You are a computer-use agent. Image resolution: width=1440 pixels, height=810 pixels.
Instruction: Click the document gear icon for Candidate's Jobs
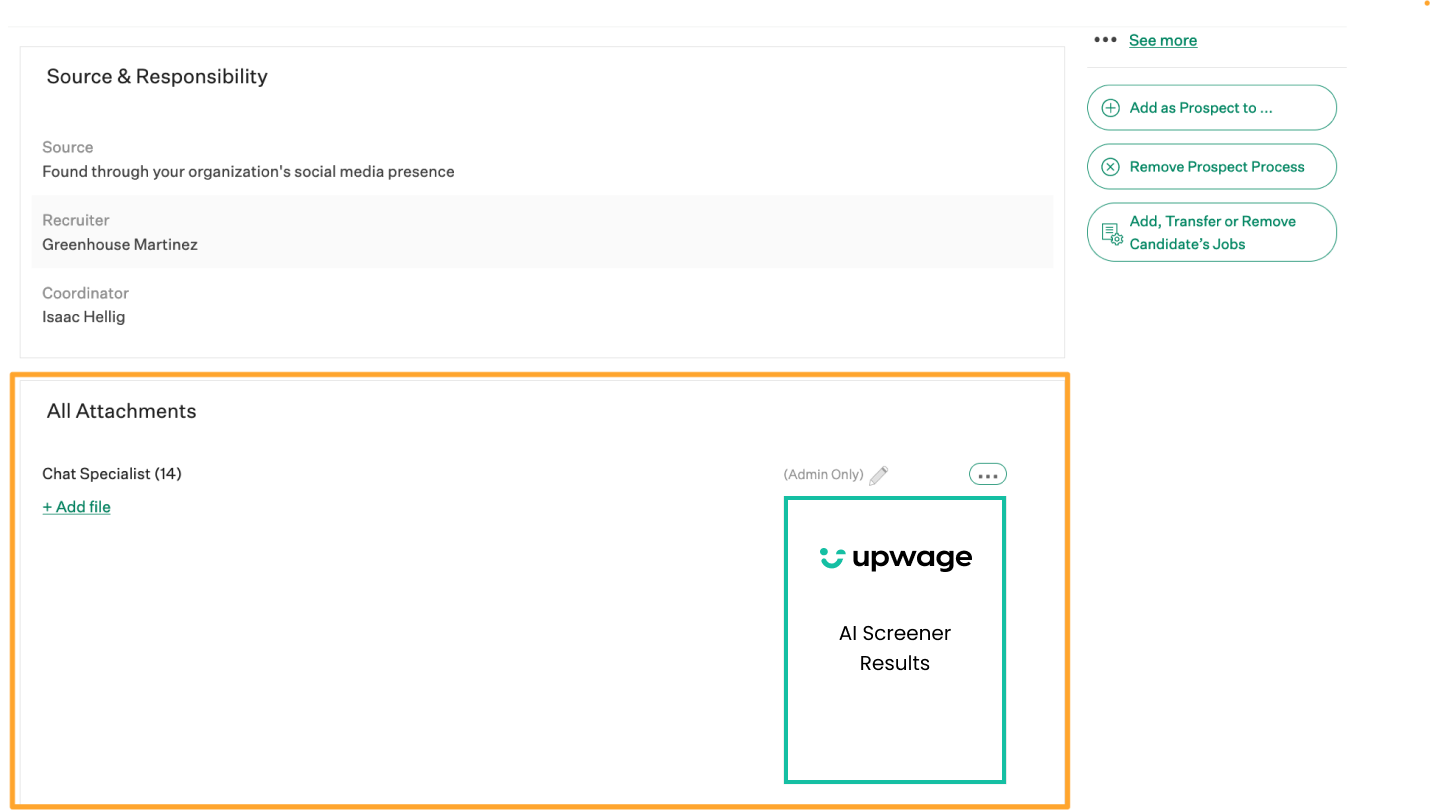pyautogui.click(x=1112, y=234)
